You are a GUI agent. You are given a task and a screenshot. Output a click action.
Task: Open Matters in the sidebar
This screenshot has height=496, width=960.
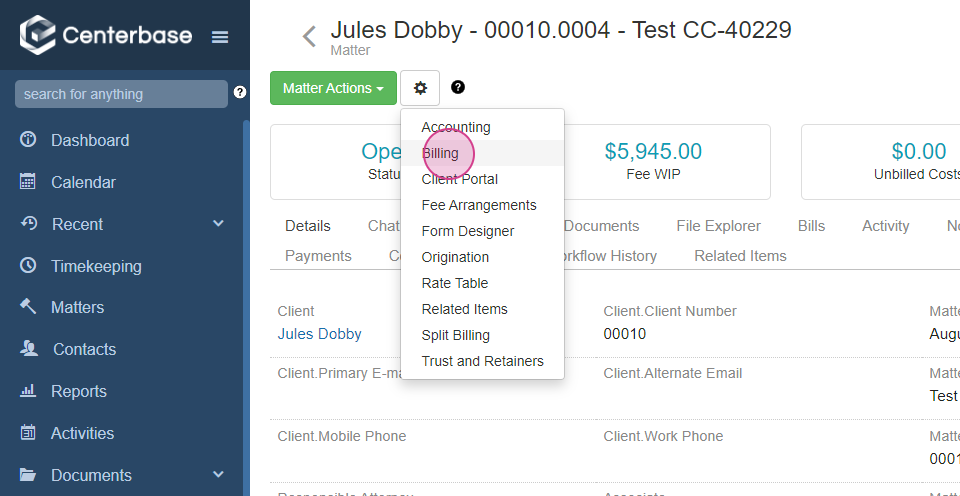click(77, 307)
